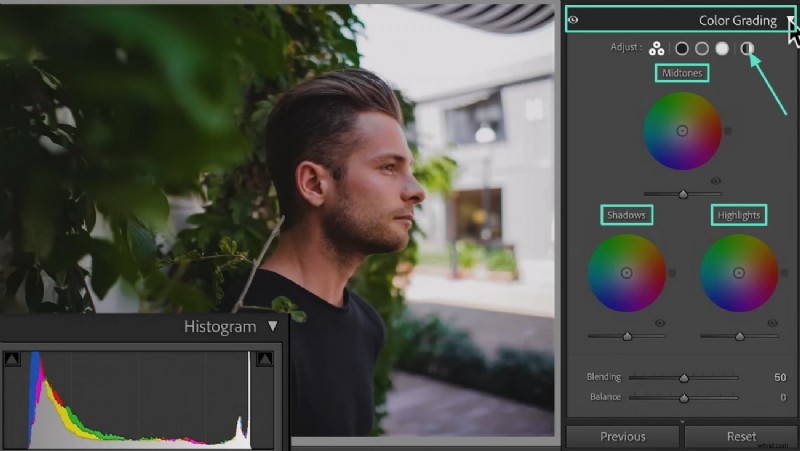Click the Adjust label
Image resolution: width=800 pixels, height=451 pixels.
(626, 47)
